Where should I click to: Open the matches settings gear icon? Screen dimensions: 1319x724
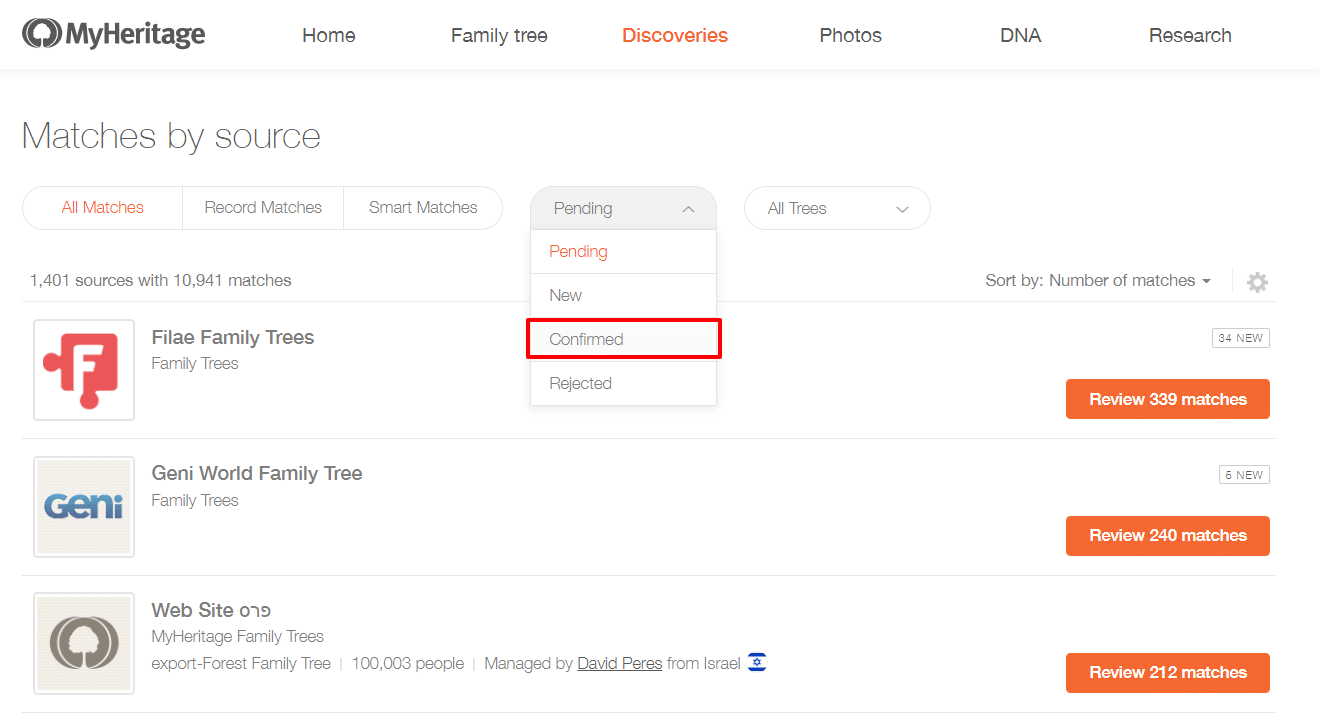[x=1257, y=282]
